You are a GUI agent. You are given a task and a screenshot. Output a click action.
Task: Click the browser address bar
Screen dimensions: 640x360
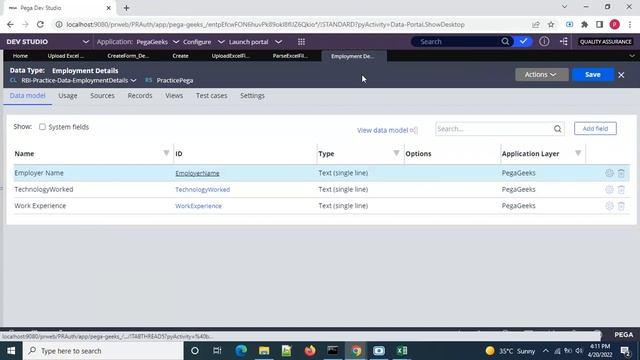(265, 24)
